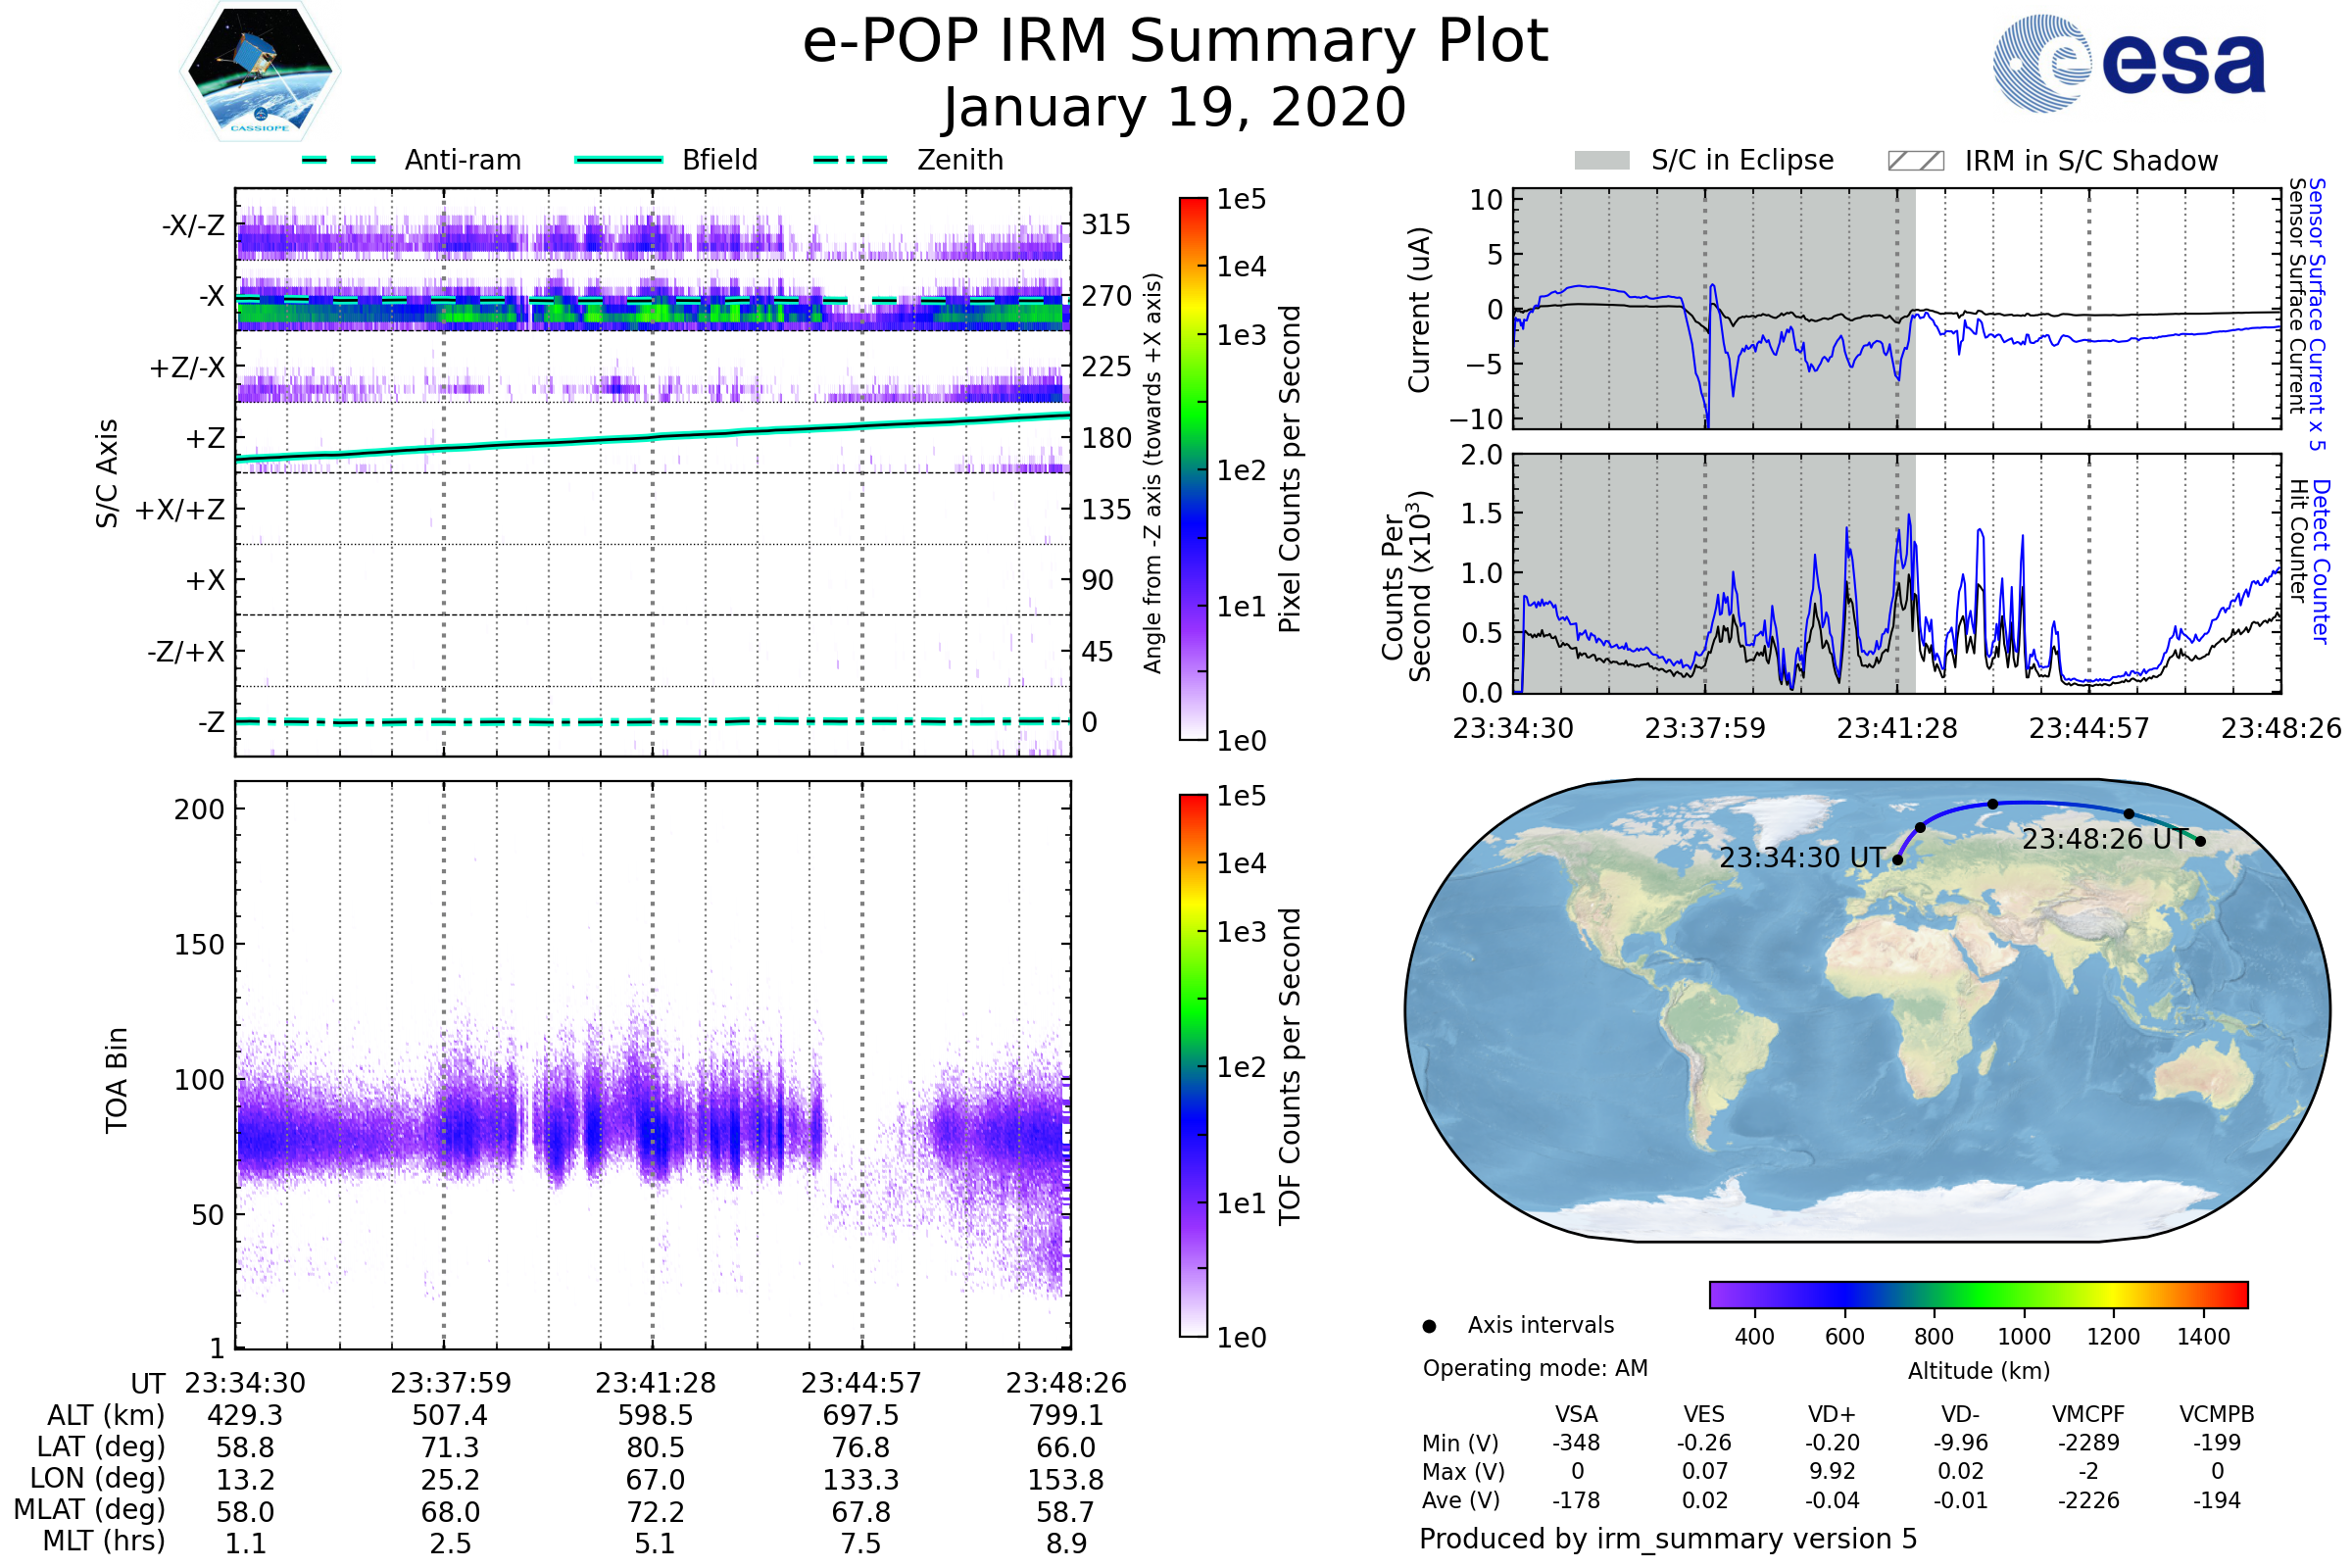Screen dimensions: 2352x1568
Task: Click the Operating mode: AM text
Action: point(1535,1368)
